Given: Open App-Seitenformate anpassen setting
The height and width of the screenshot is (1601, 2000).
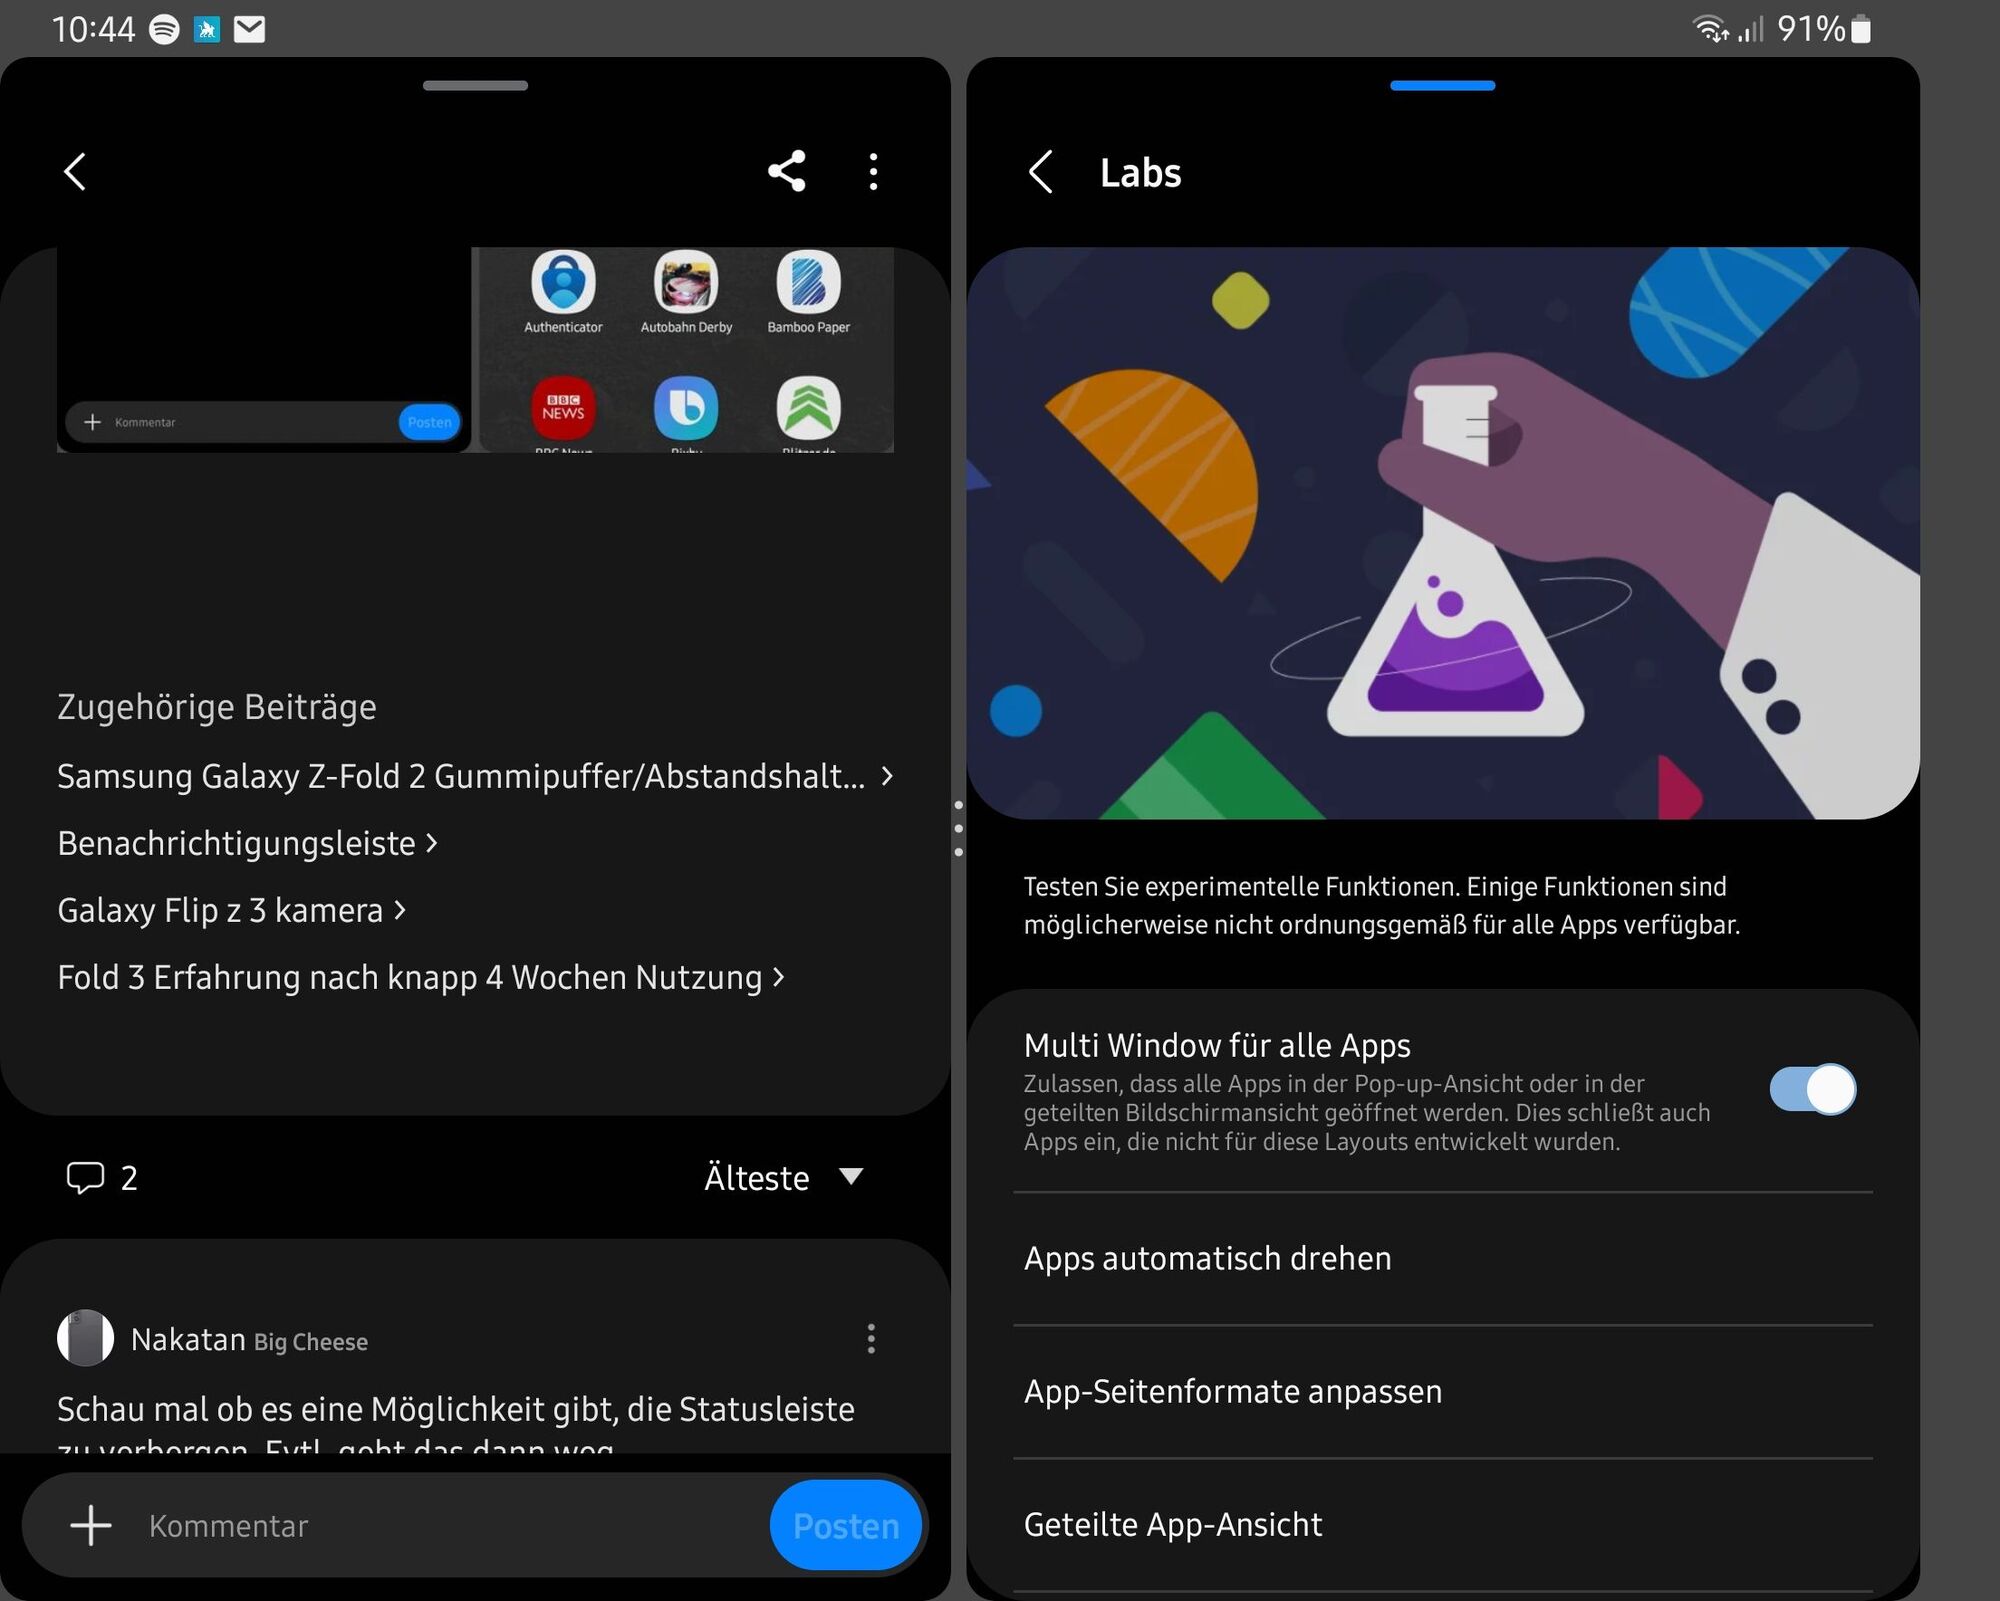Looking at the screenshot, I should 1442,1391.
